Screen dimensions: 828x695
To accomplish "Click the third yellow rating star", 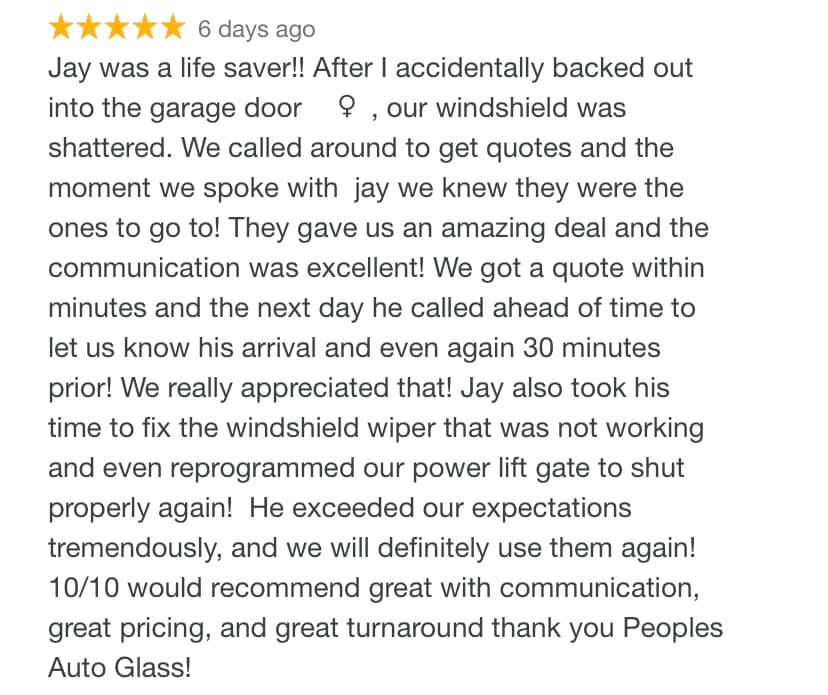I will click(117, 28).
